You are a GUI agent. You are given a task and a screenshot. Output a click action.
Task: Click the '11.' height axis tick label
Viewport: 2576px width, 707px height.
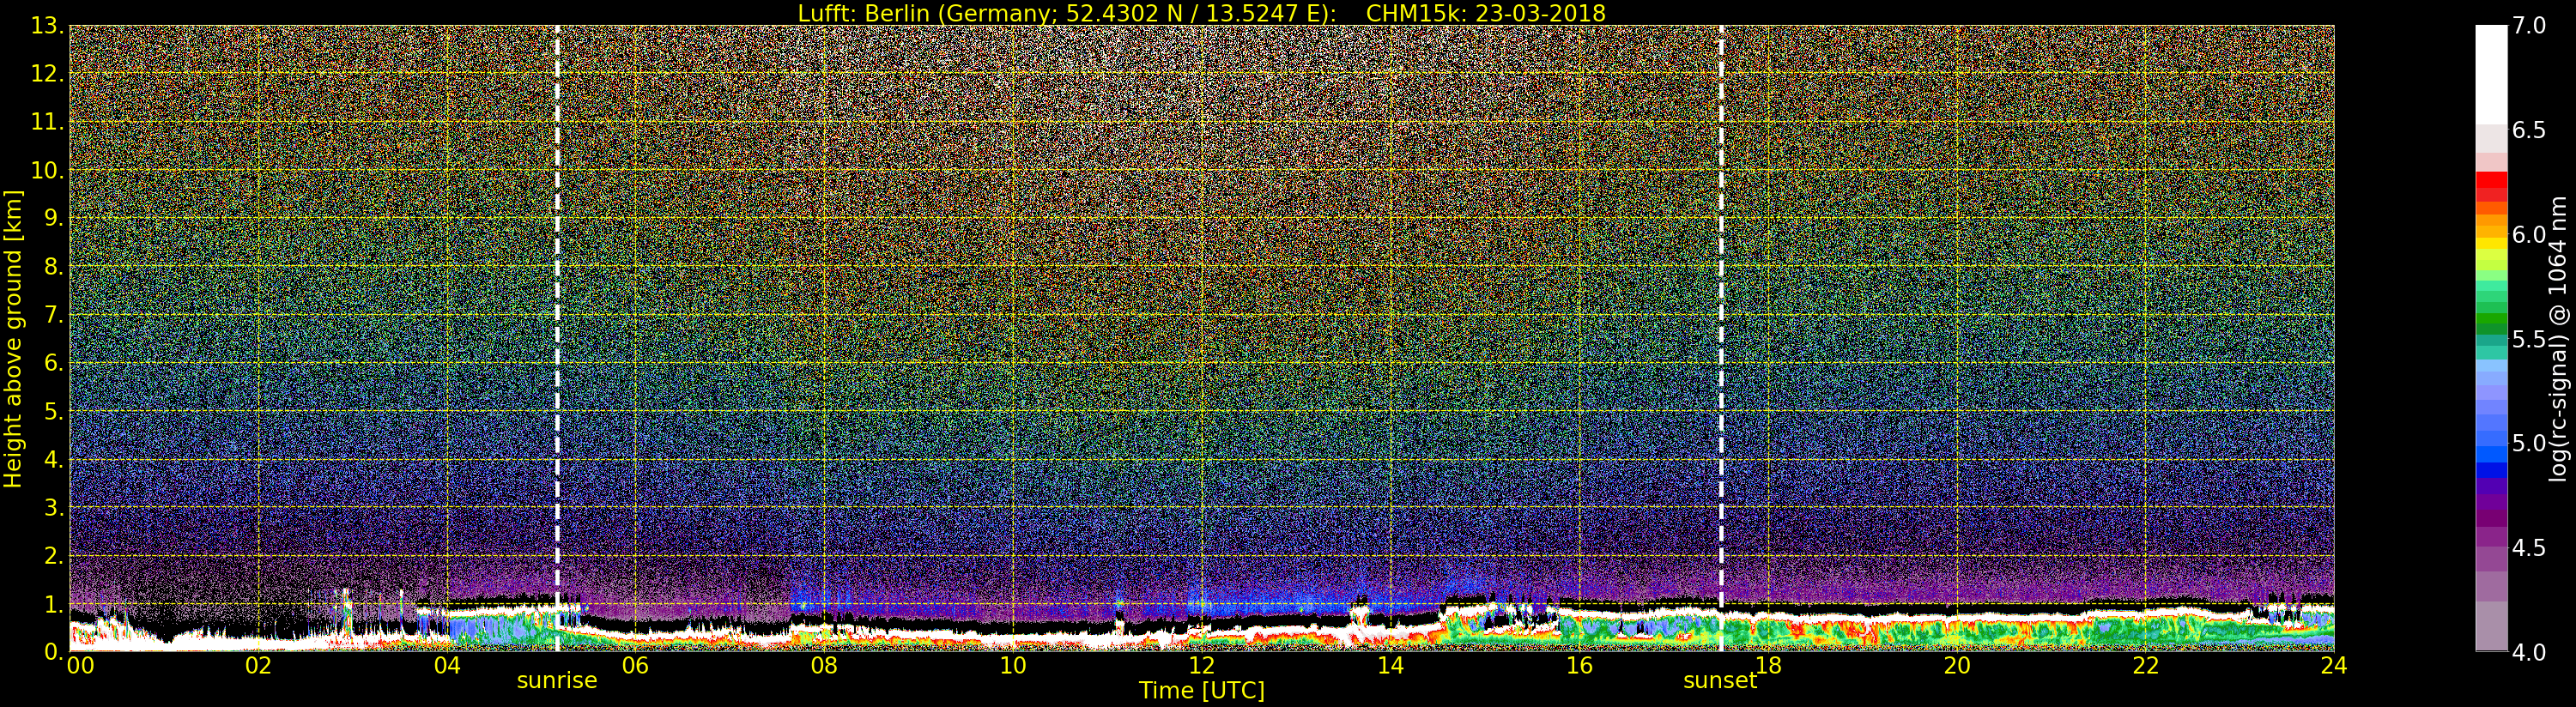tap(47, 122)
